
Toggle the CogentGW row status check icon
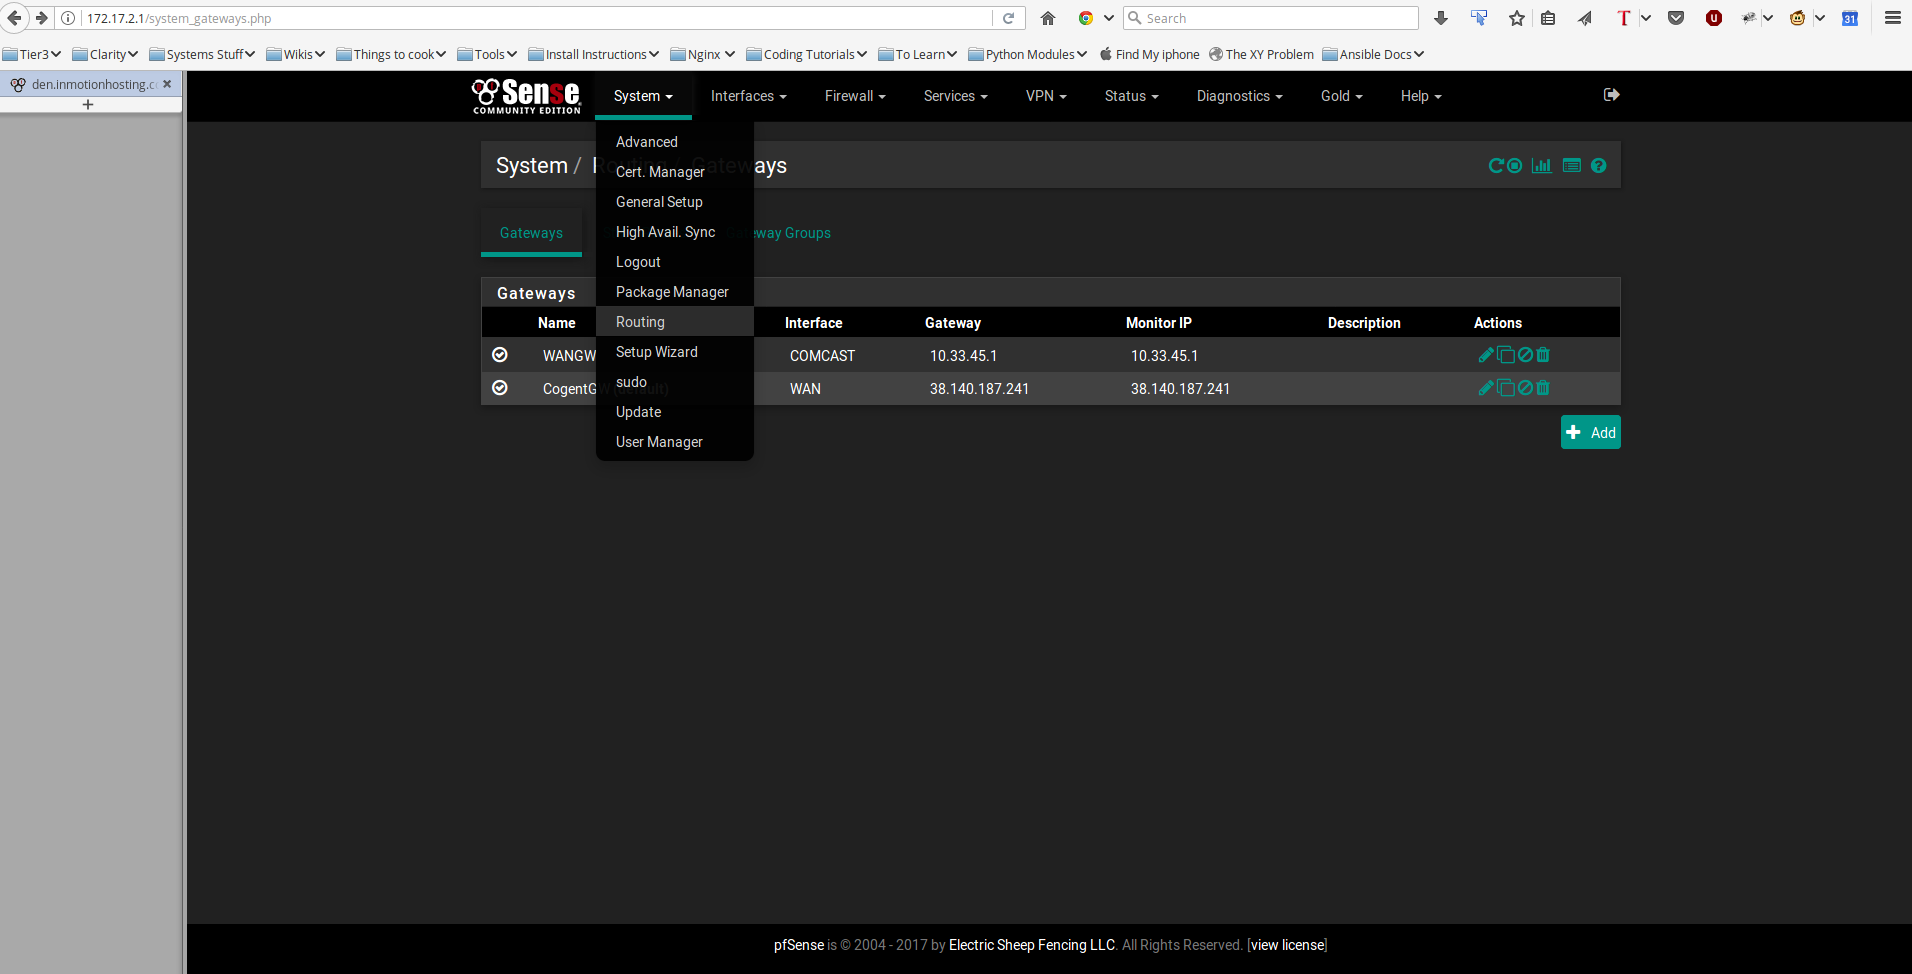click(500, 388)
